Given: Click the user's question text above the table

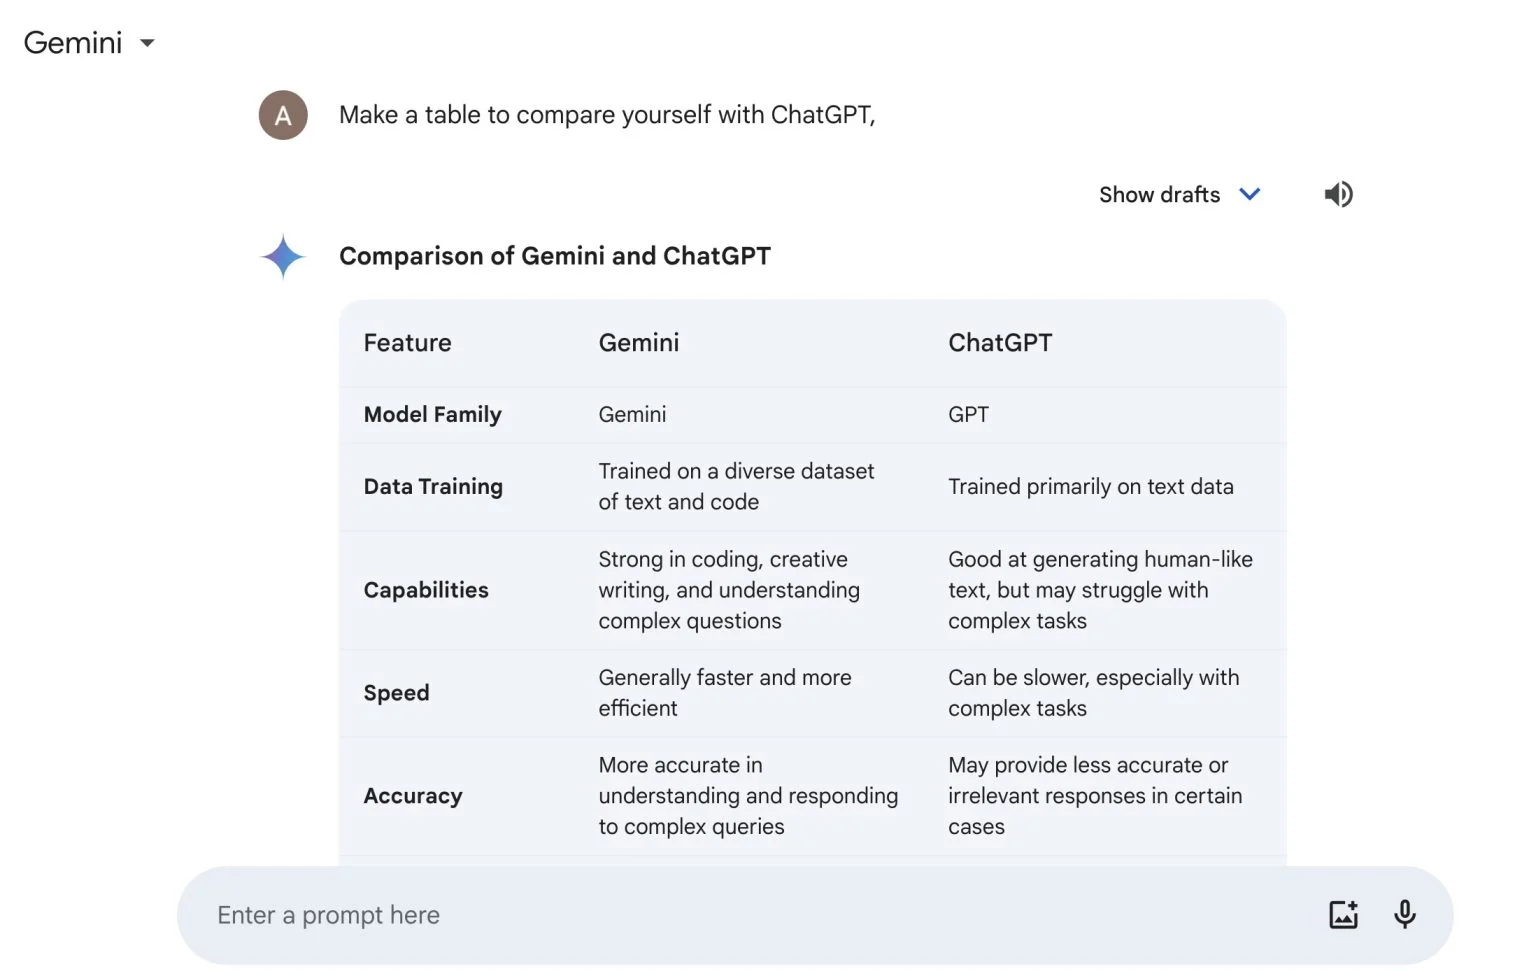Looking at the screenshot, I should click(x=607, y=115).
